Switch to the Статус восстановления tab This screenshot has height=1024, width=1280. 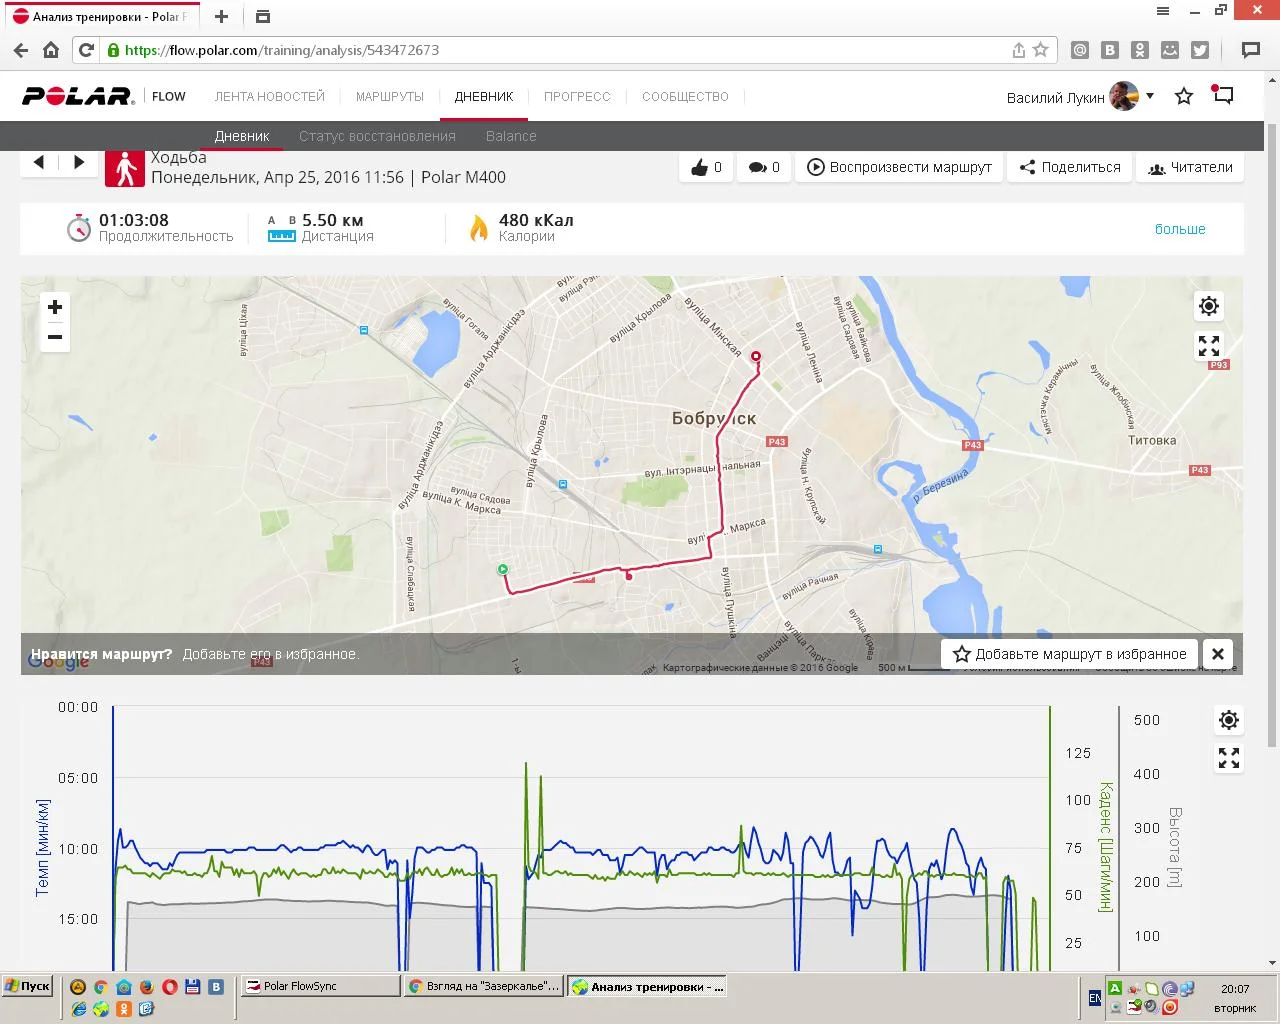coord(377,136)
